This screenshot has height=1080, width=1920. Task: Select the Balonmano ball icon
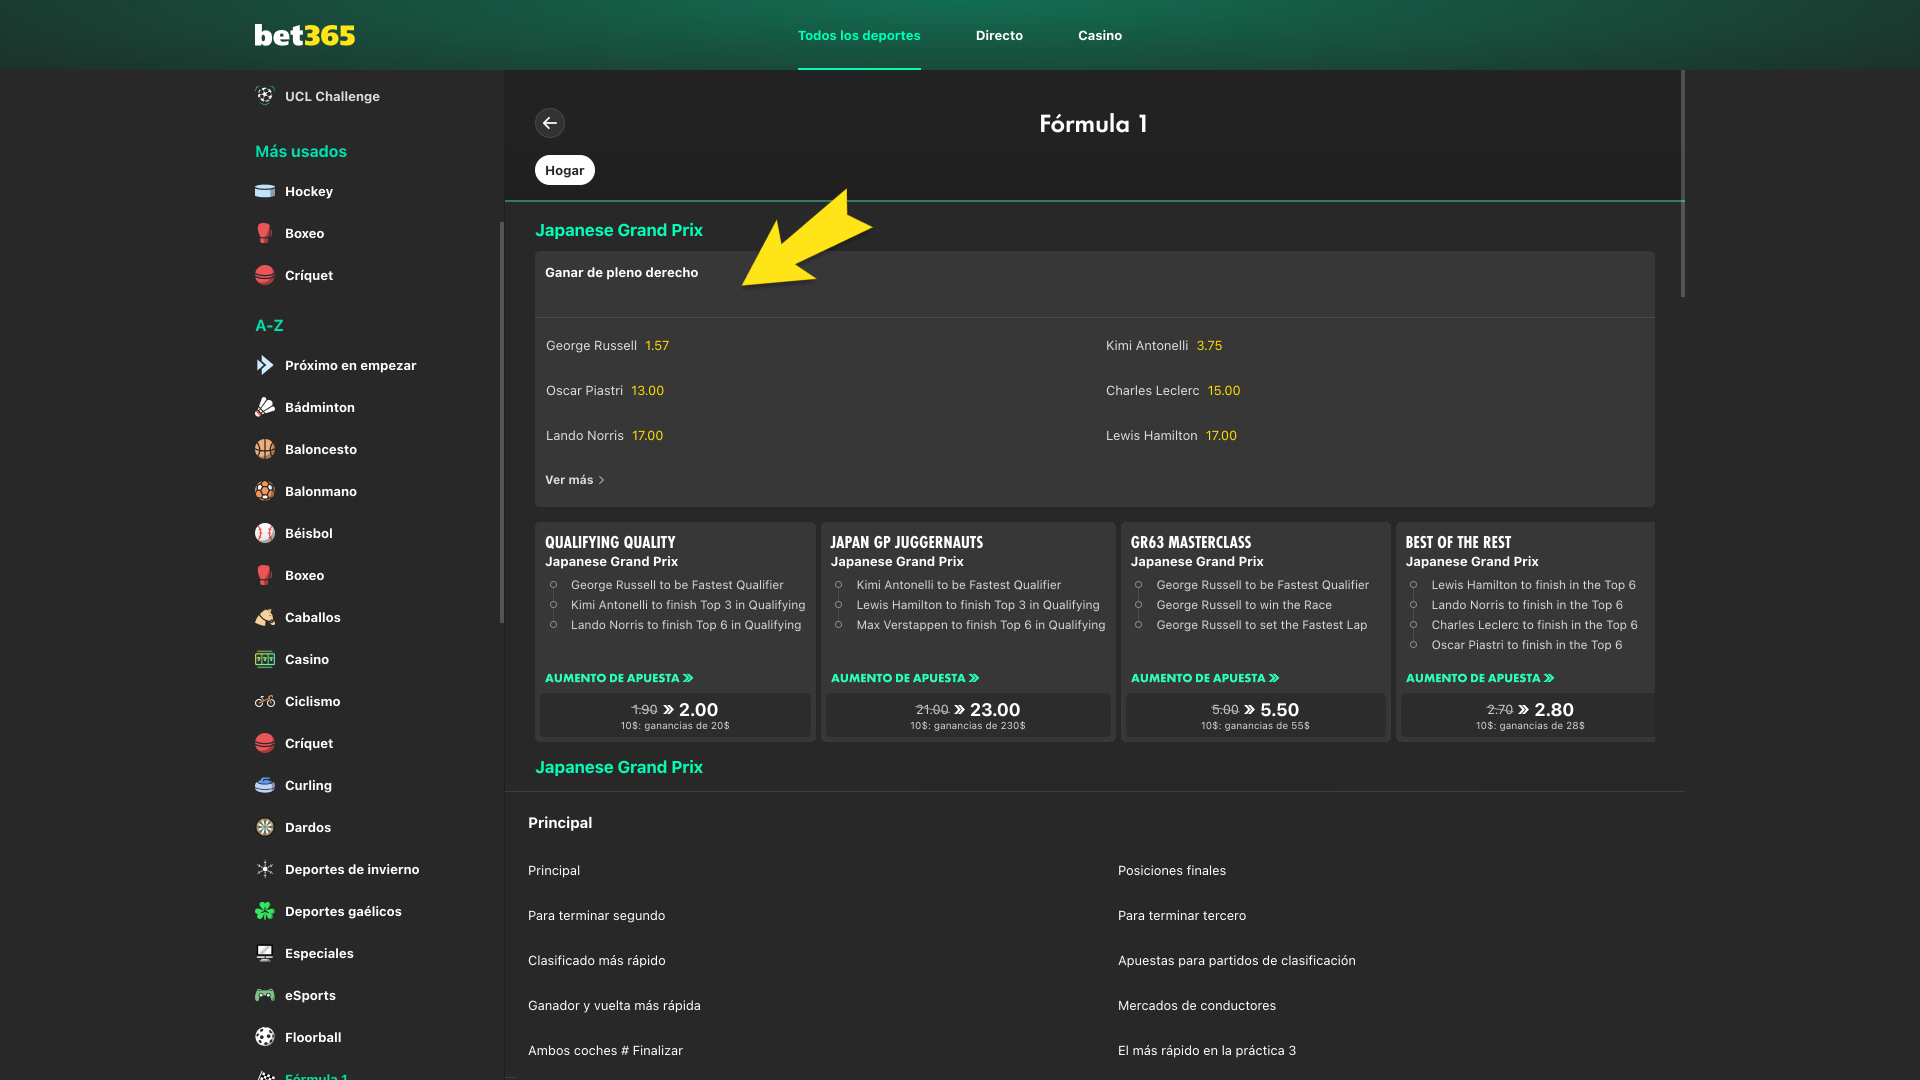tap(265, 491)
